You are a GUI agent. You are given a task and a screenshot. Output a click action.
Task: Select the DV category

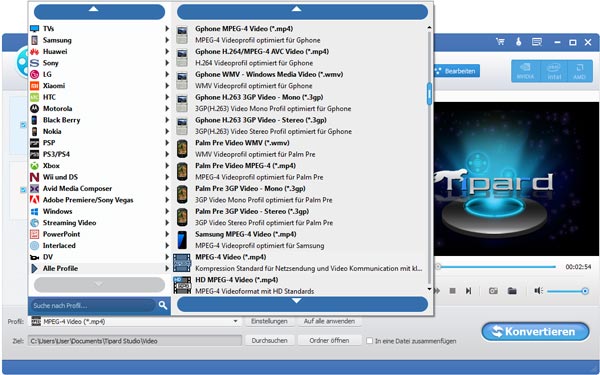99,257
